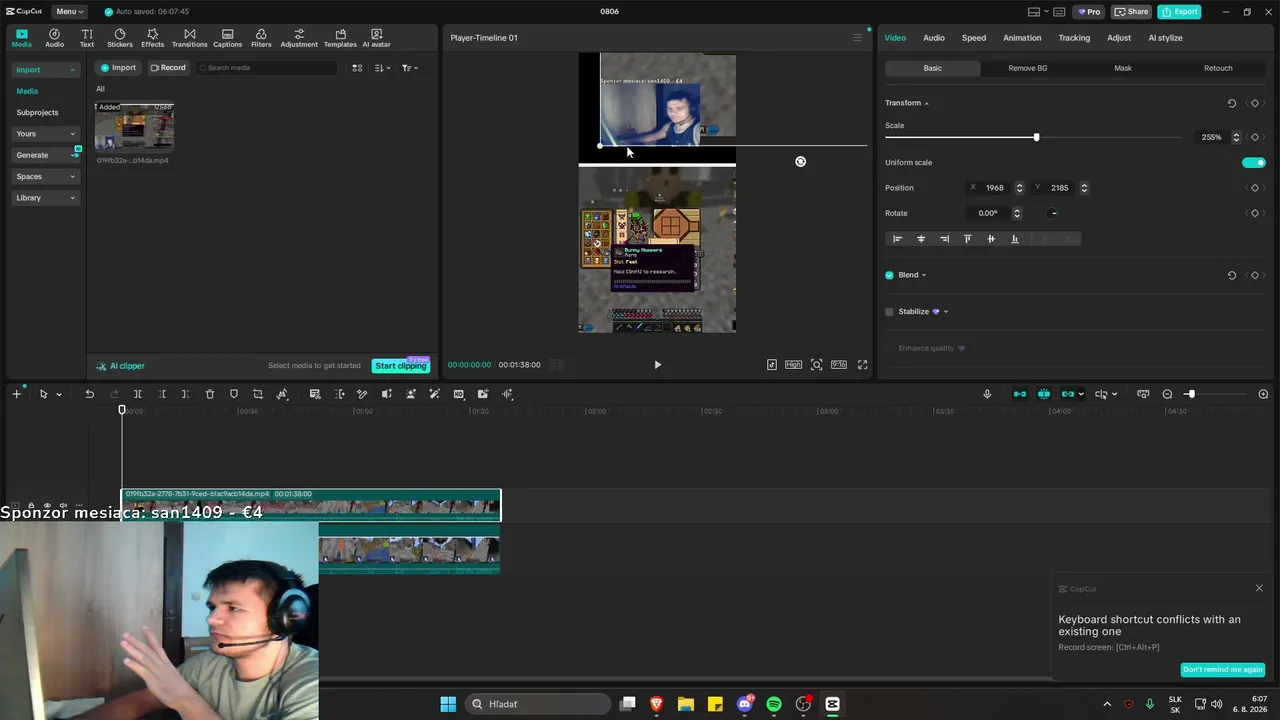The width and height of the screenshot is (1280, 720).
Task: Switch to the Speed tab
Action: click(974, 38)
